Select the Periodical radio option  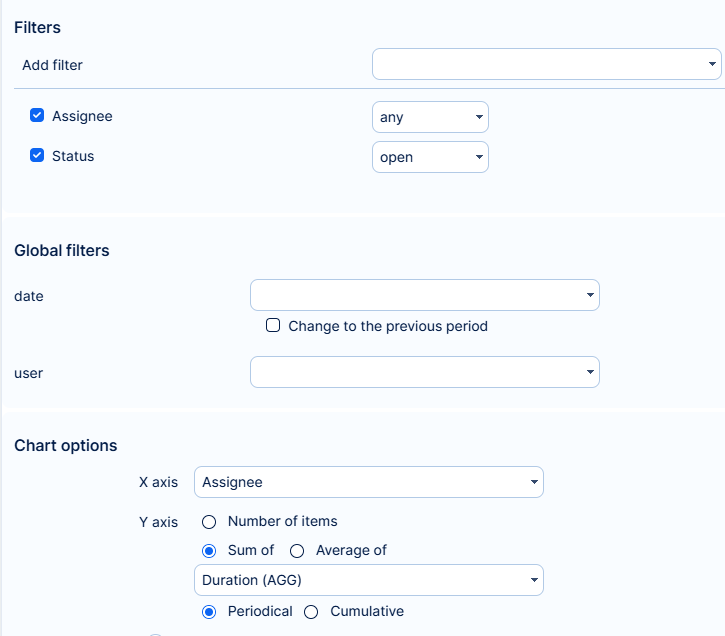point(209,611)
